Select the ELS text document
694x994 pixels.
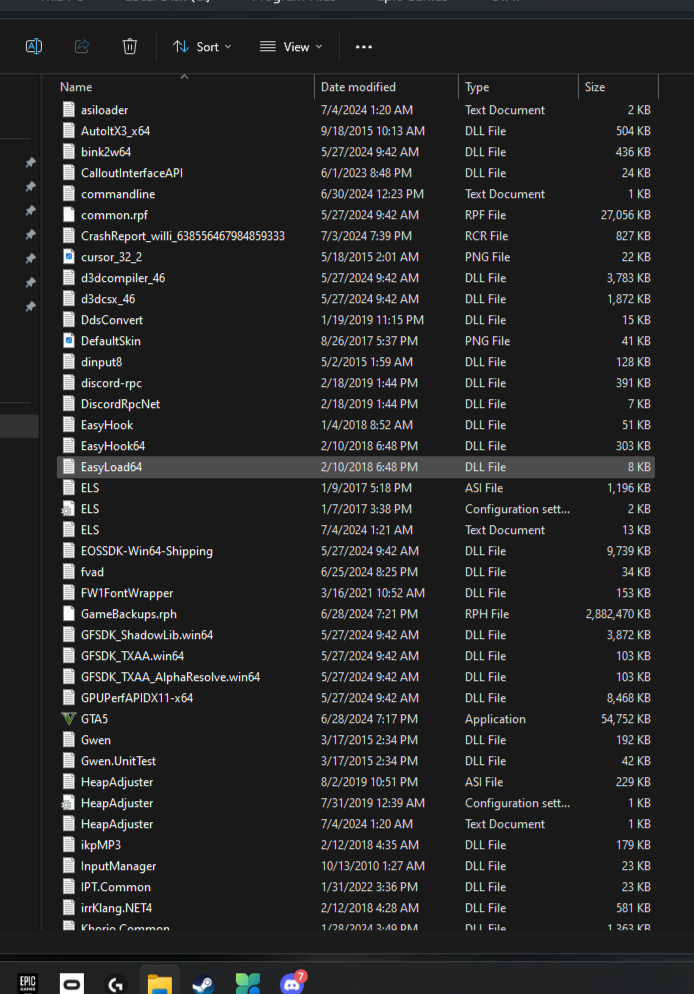pos(356,530)
